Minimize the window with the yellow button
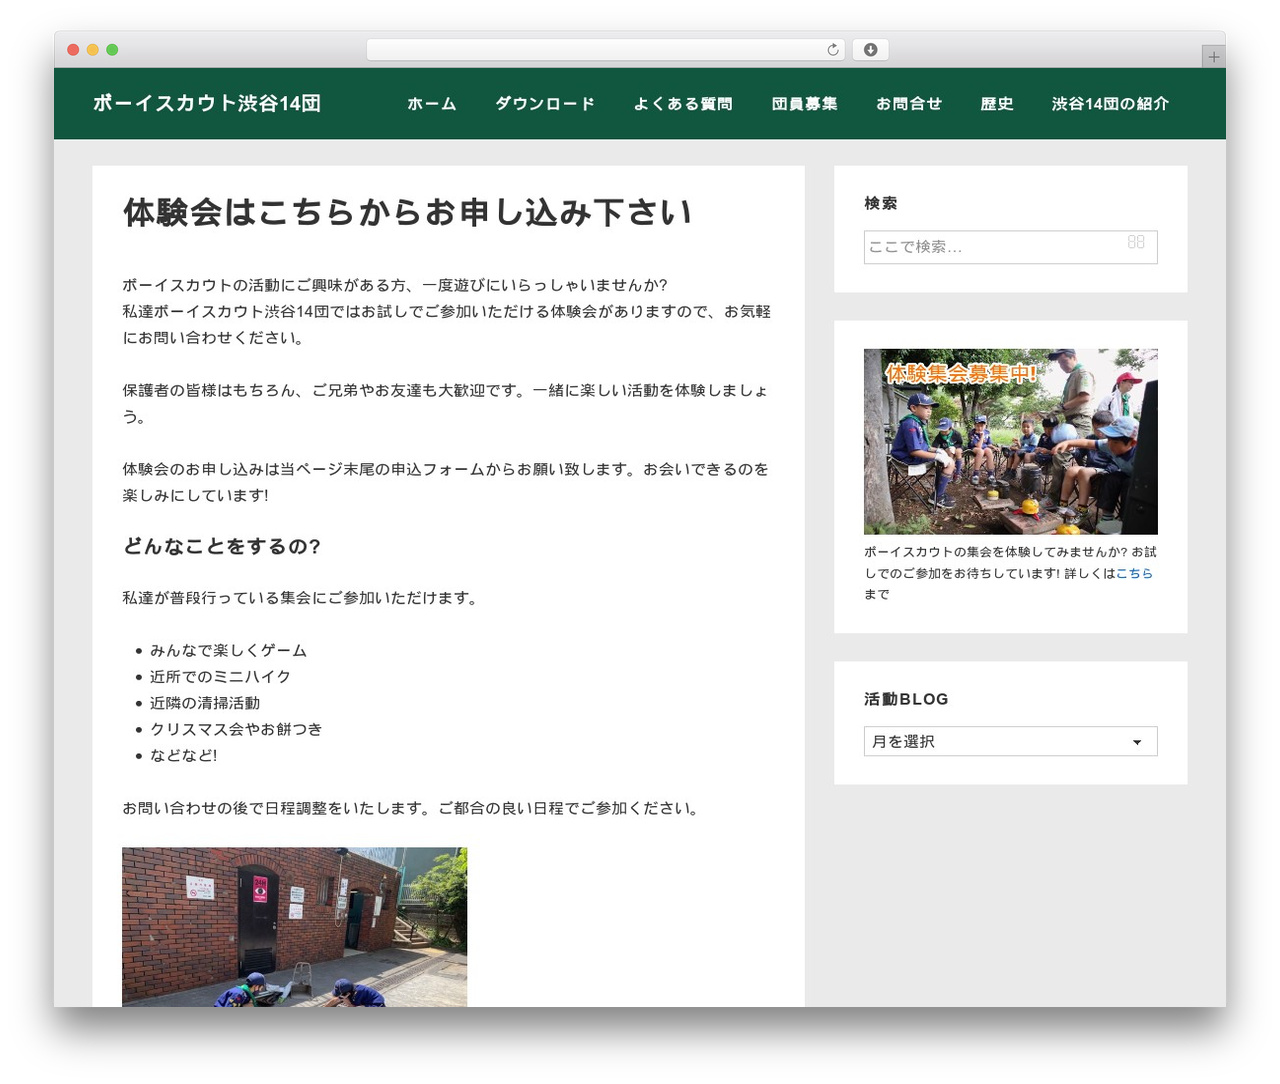1280x1084 pixels. tap(93, 50)
